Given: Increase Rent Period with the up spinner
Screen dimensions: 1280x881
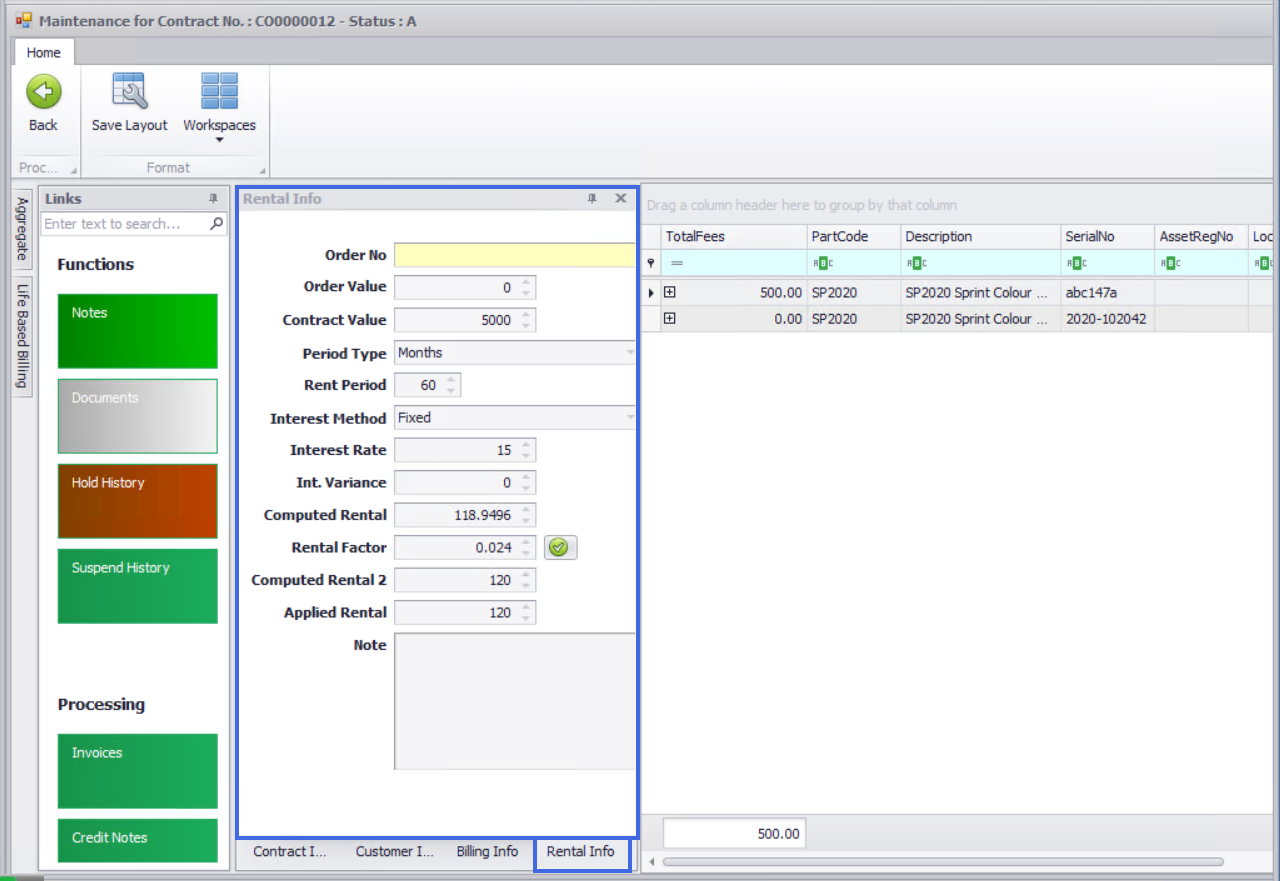Looking at the screenshot, I should coord(452,380).
